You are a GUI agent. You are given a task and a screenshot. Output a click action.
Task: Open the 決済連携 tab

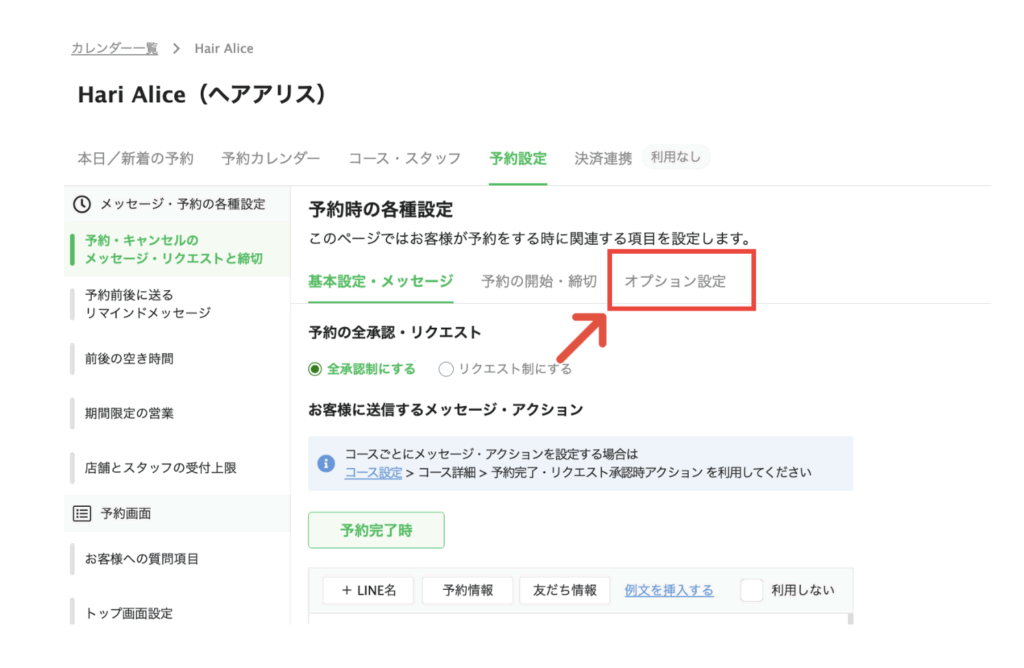coord(603,158)
